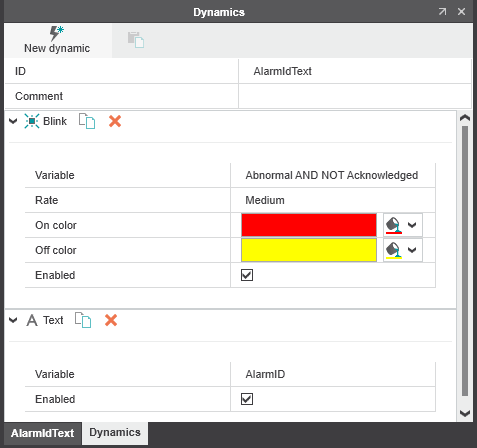Uncheck Enabled for the Text dynamic
The image size is (477, 448).
[247, 399]
